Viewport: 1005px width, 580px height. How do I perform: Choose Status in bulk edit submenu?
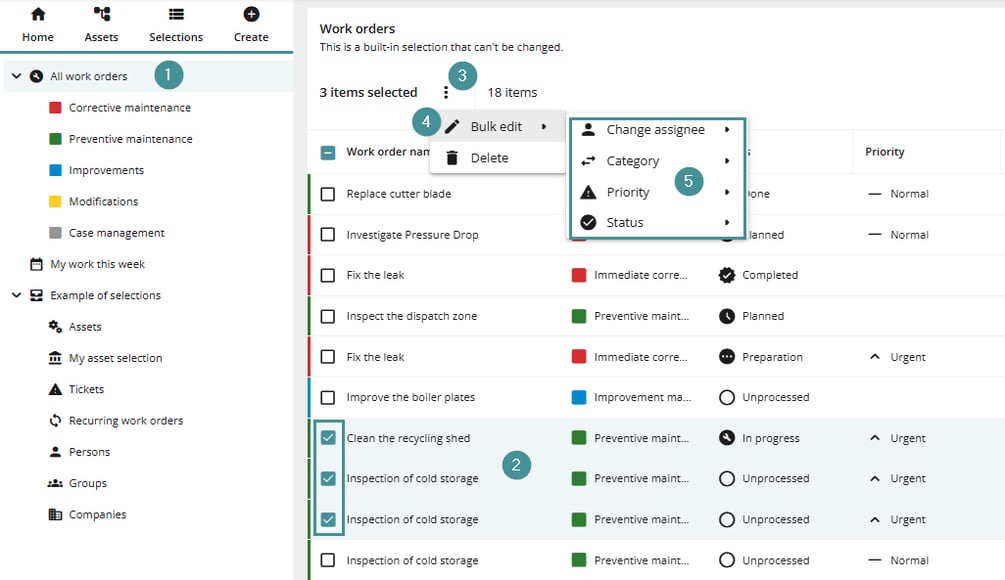tap(657, 222)
